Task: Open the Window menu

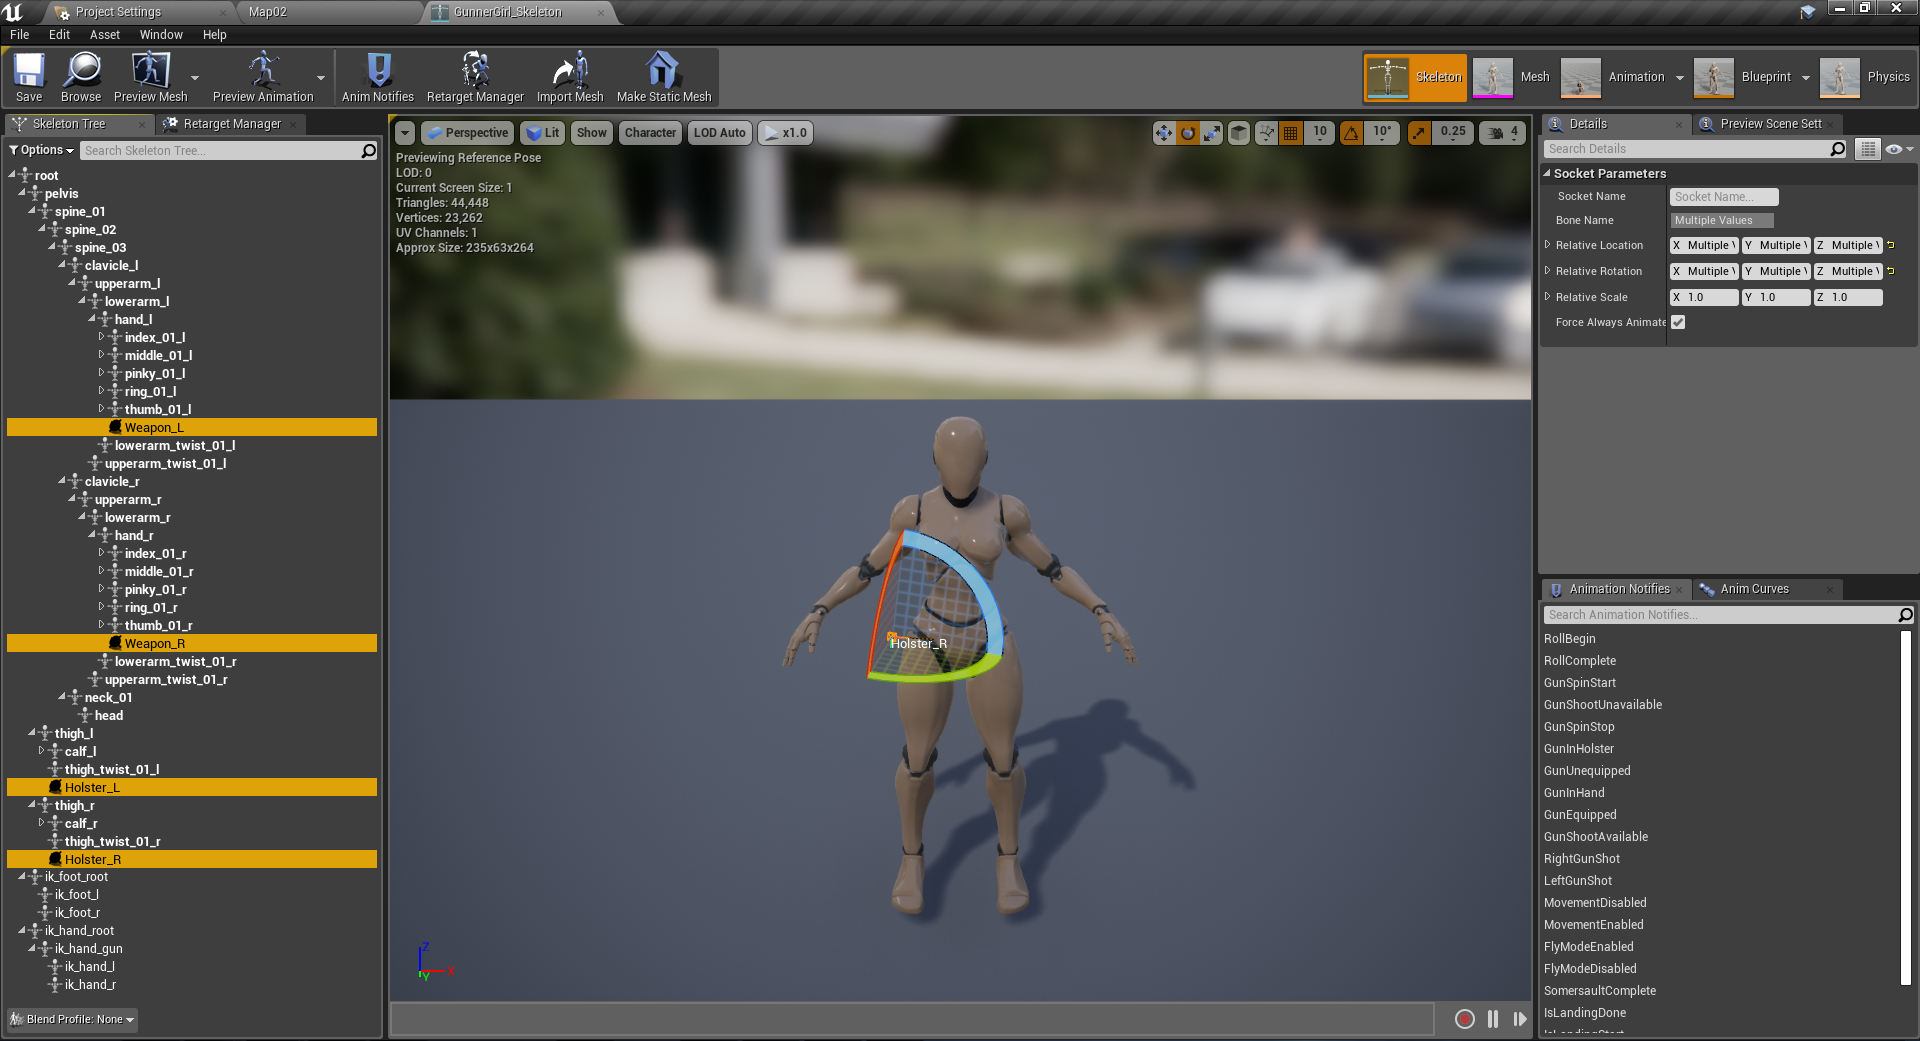Action: [161, 35]
